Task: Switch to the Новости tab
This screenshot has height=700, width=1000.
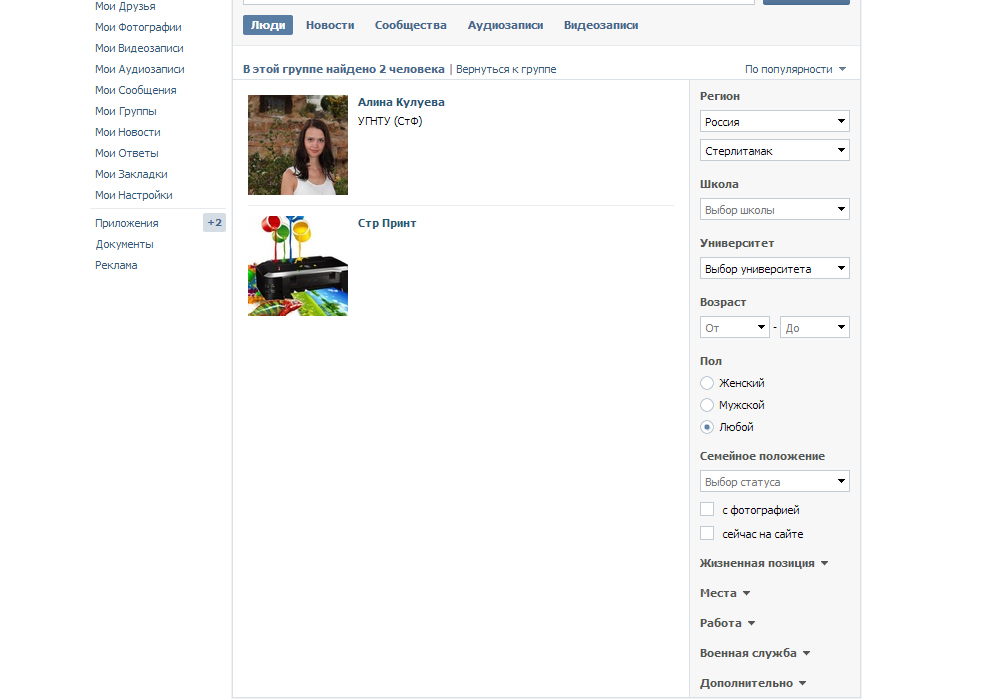Action: 330,25
